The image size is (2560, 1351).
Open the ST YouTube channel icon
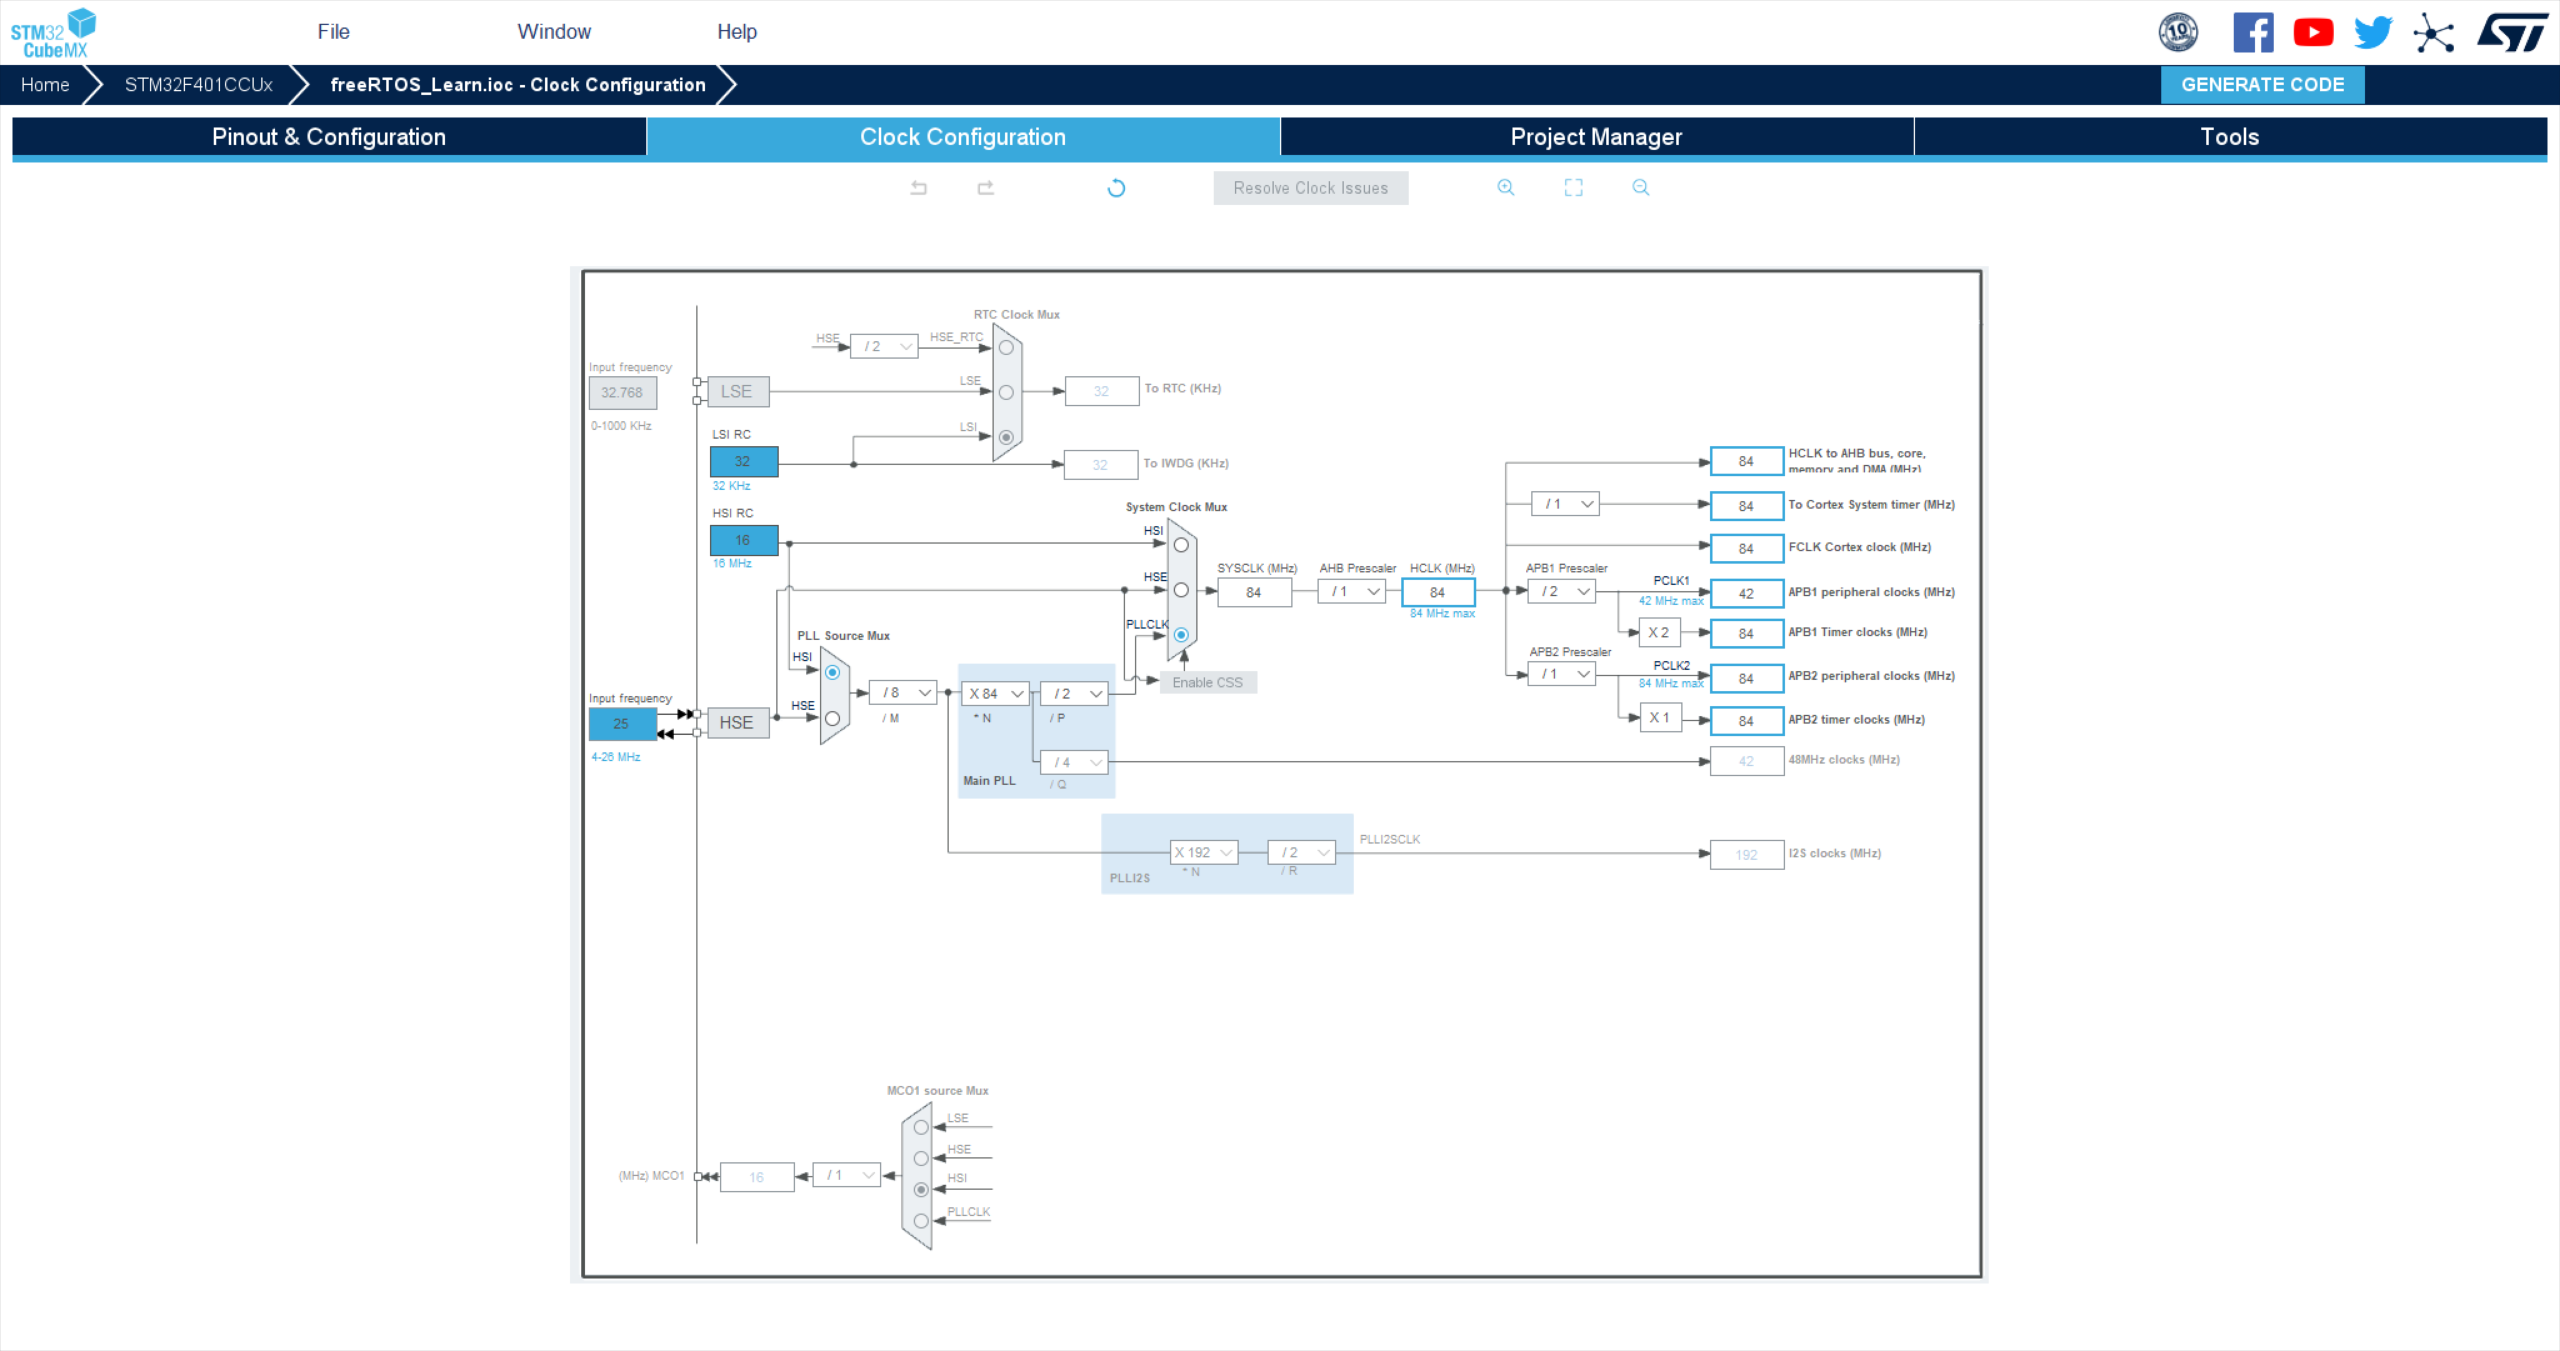coord(2313,32)
